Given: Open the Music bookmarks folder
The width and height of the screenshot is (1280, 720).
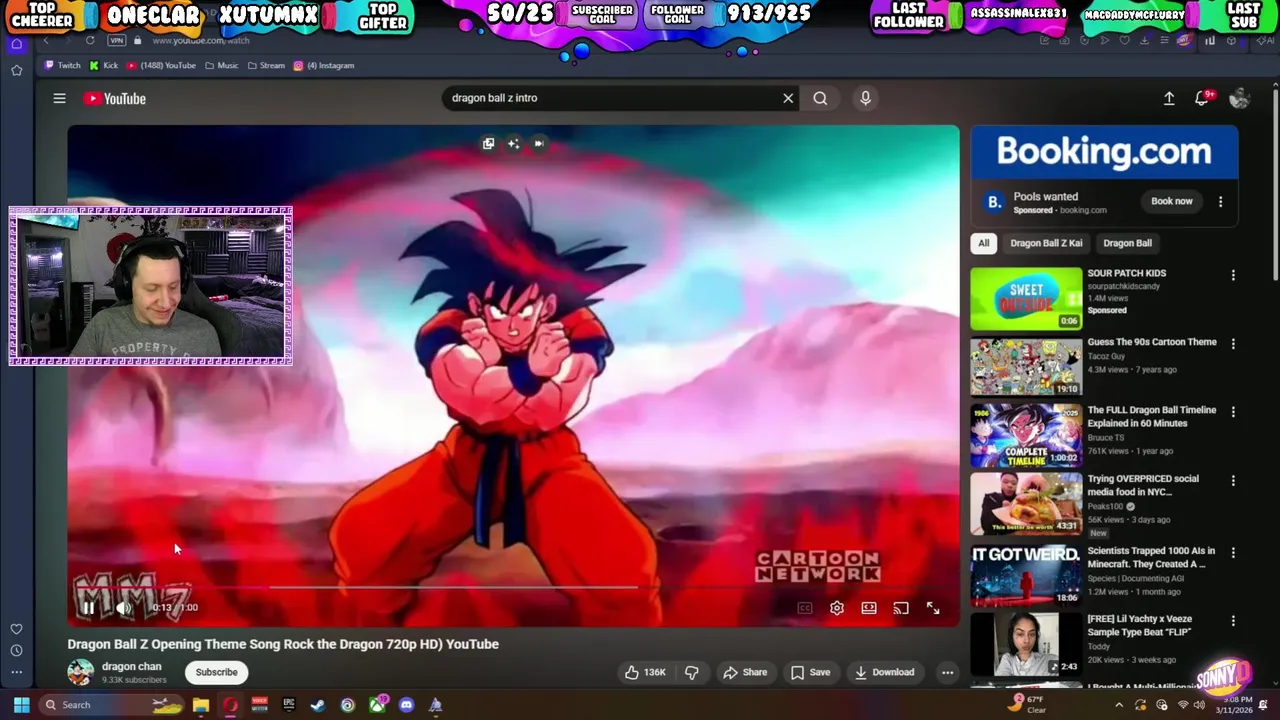Looking at the screenshot, I should [222, 65].
